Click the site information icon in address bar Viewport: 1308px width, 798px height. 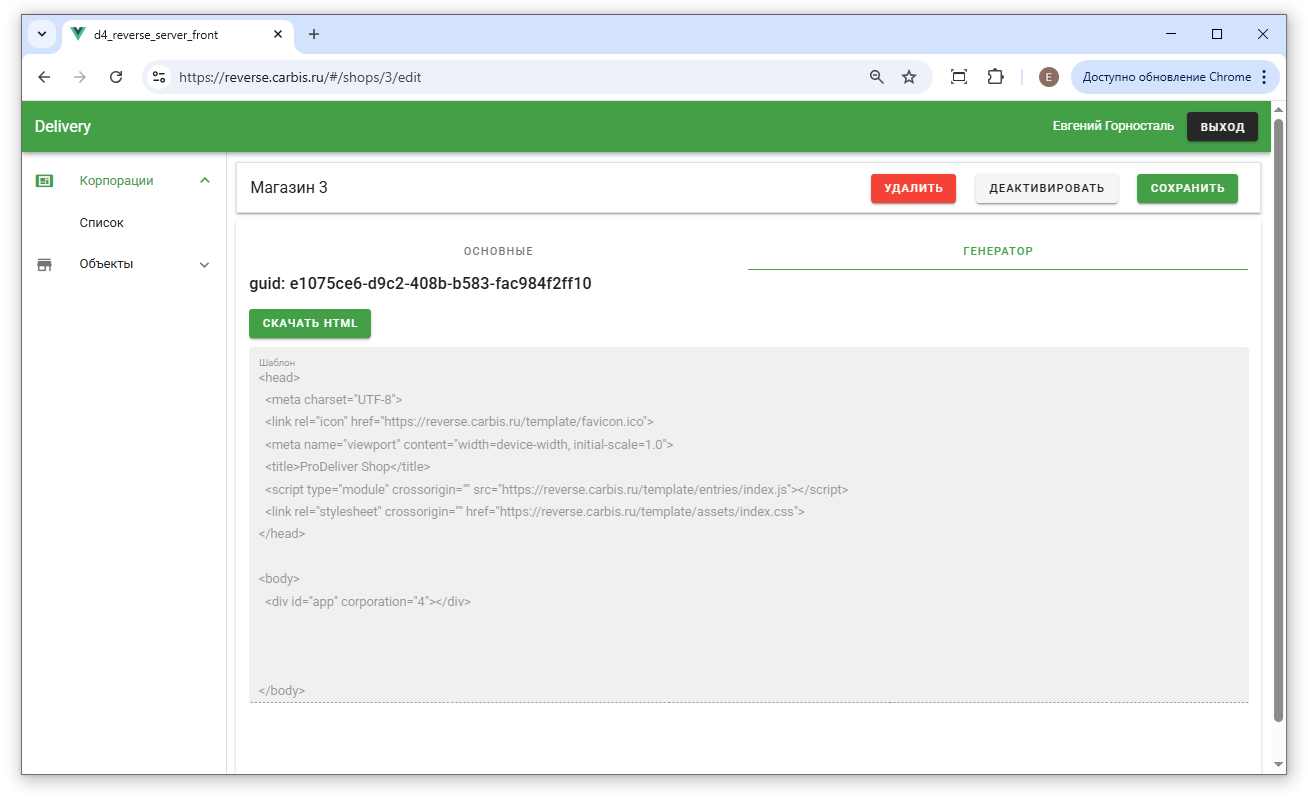click(x=159, y=77)
